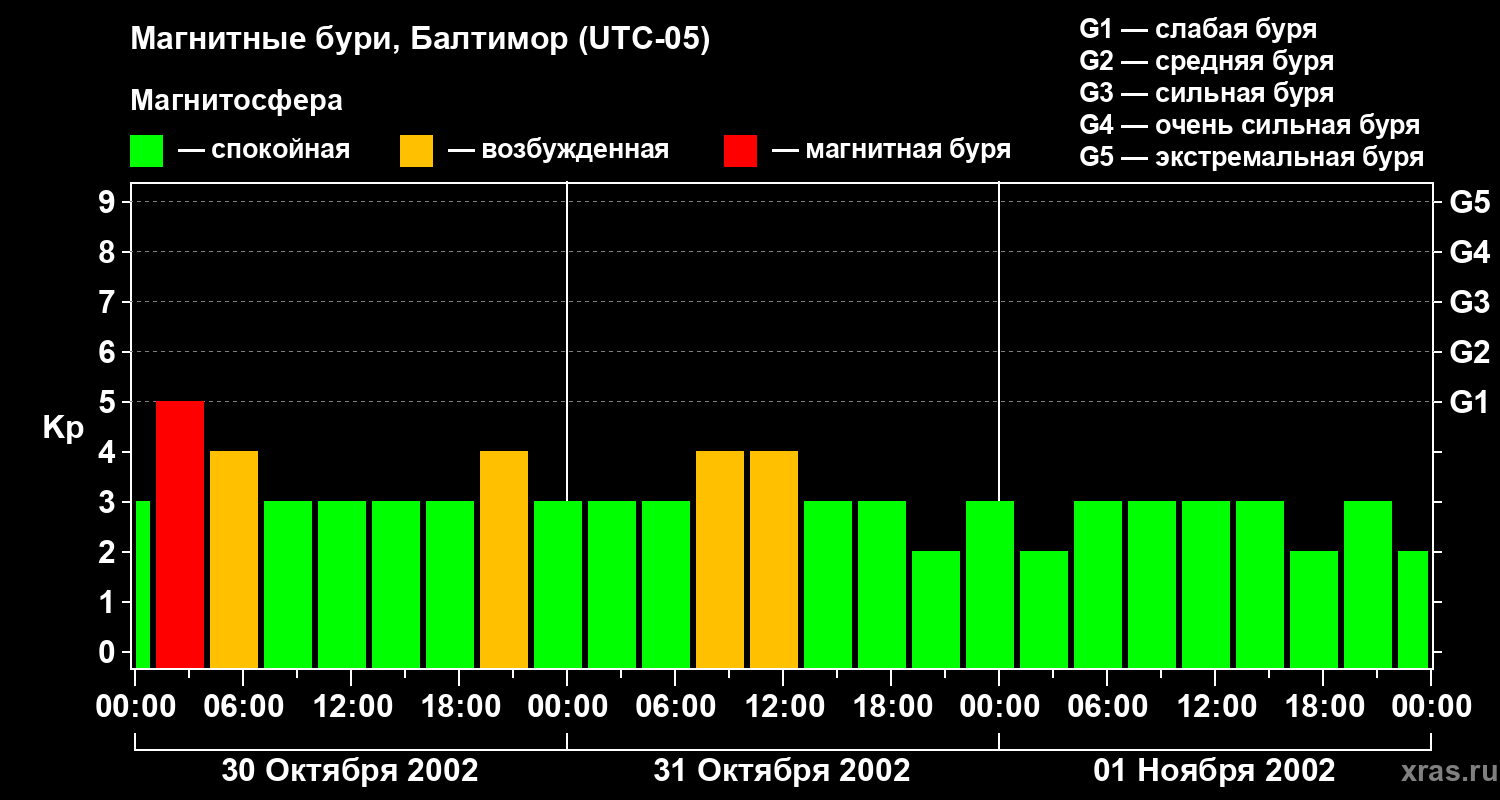Click the 'магнитная буря' legend text label

[x=908, y=150]
